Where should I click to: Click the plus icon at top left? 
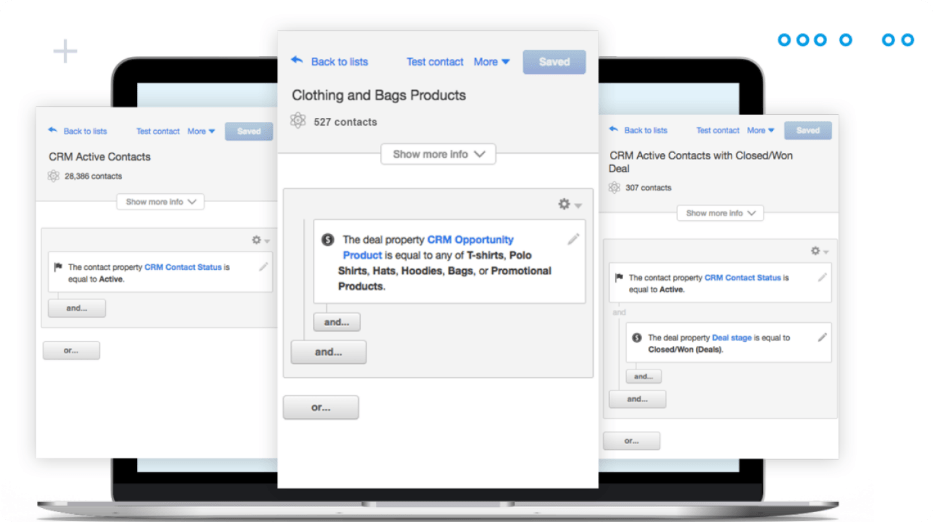pyautogui.click(x=65, y=51)
